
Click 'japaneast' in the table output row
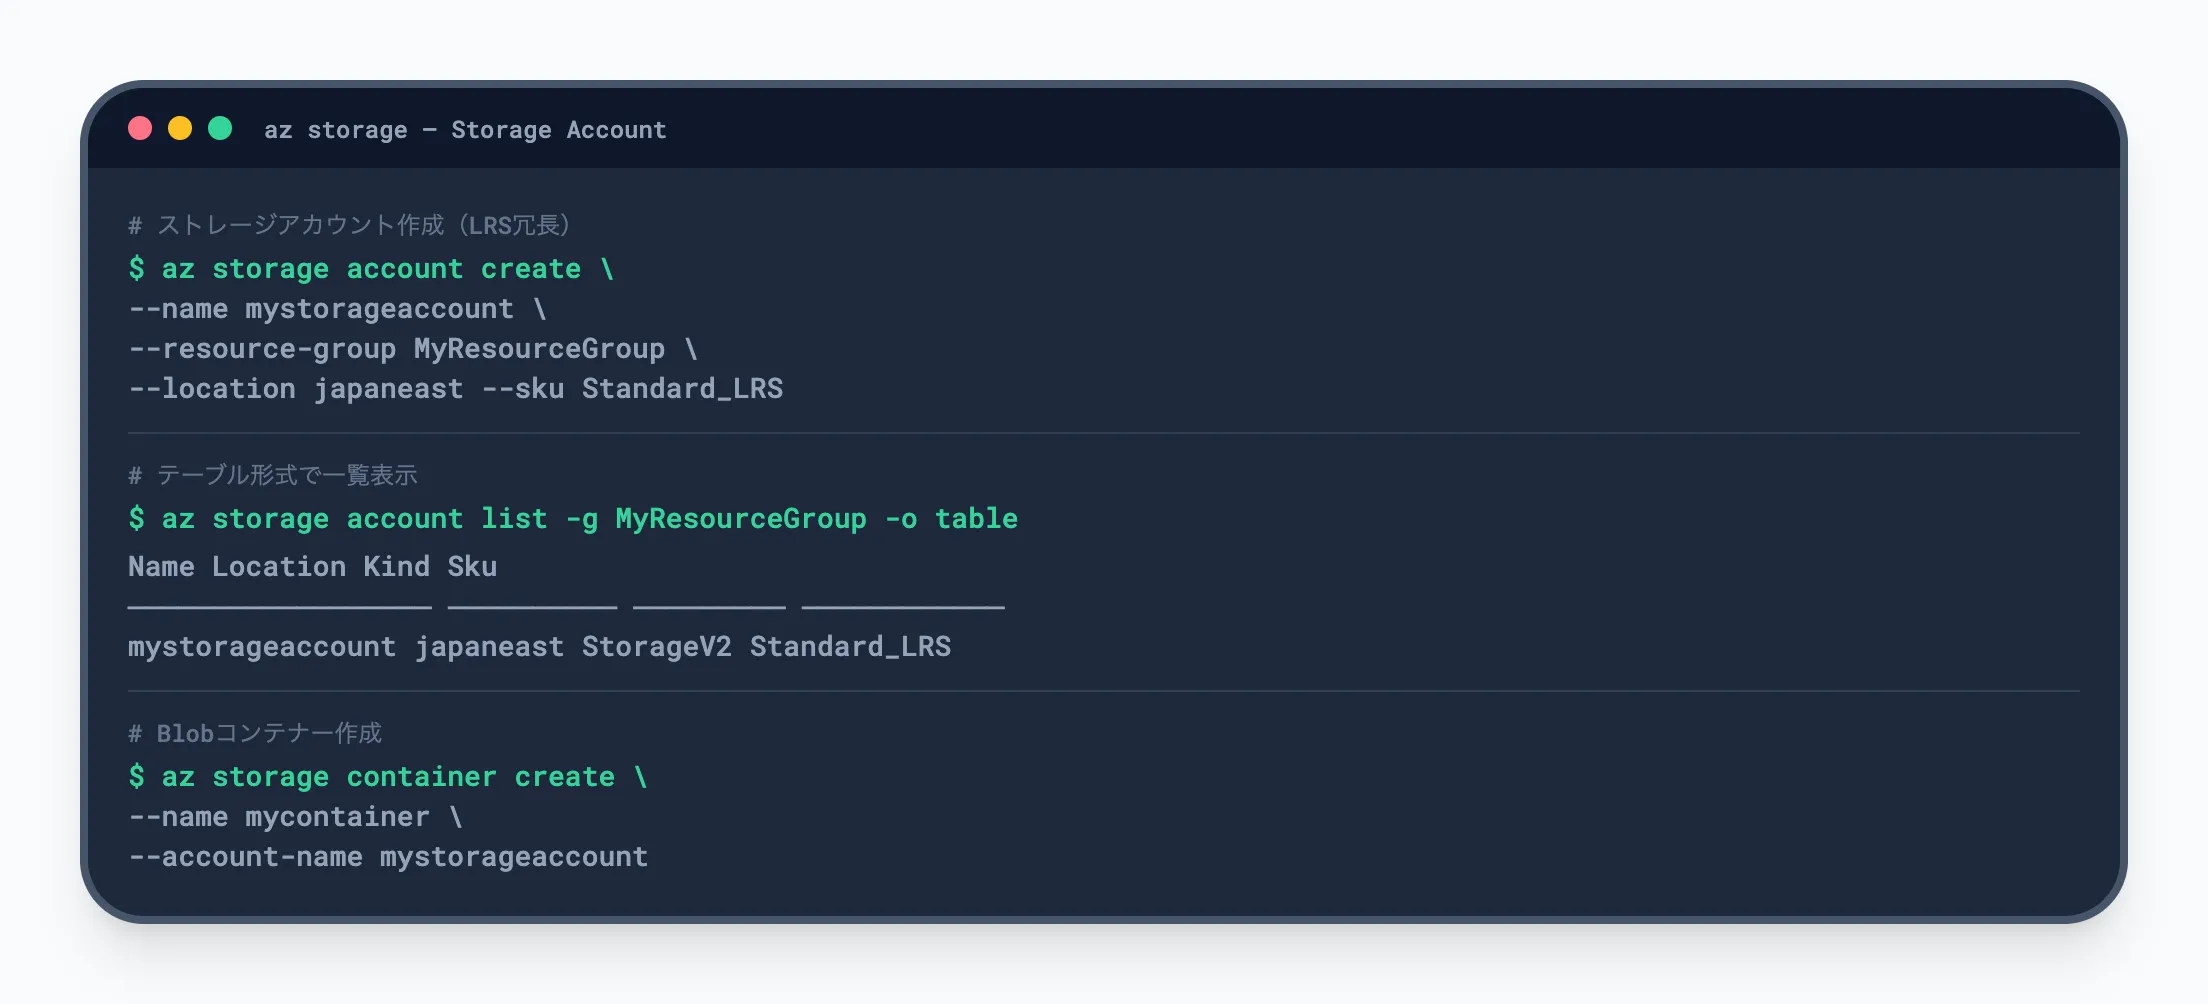coord(489,647)
